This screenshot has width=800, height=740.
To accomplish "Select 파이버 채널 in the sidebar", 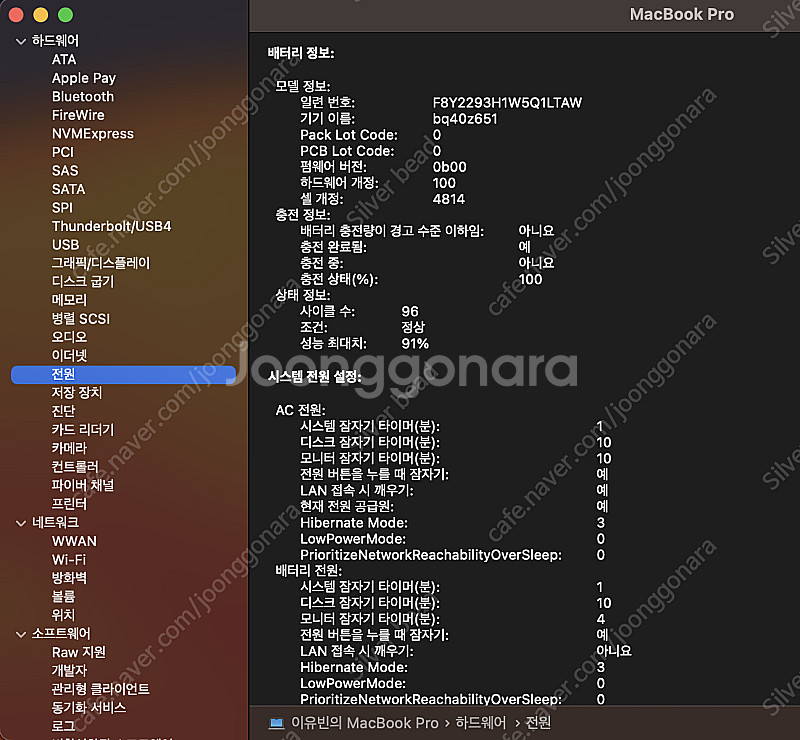I will [83, 485].
